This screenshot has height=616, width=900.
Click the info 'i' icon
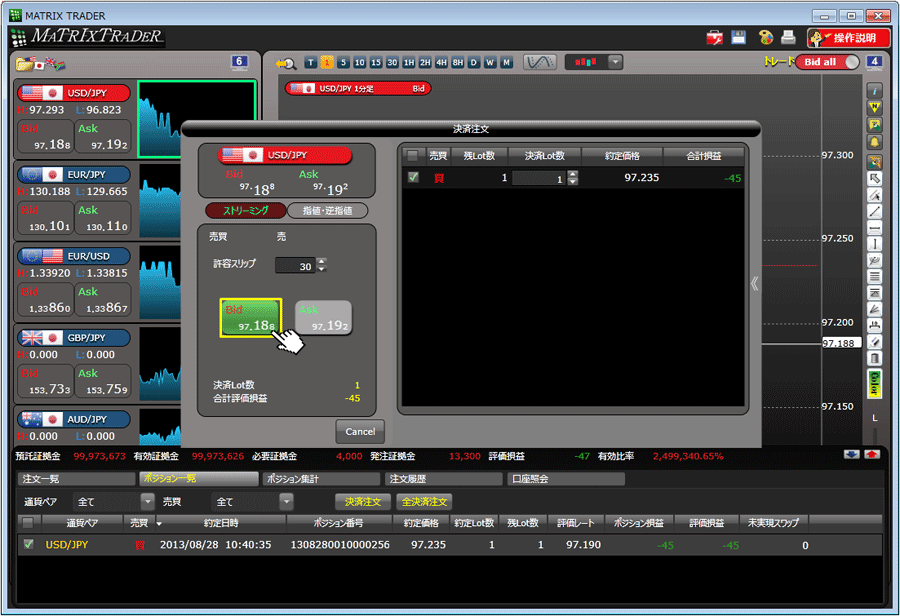874,91
